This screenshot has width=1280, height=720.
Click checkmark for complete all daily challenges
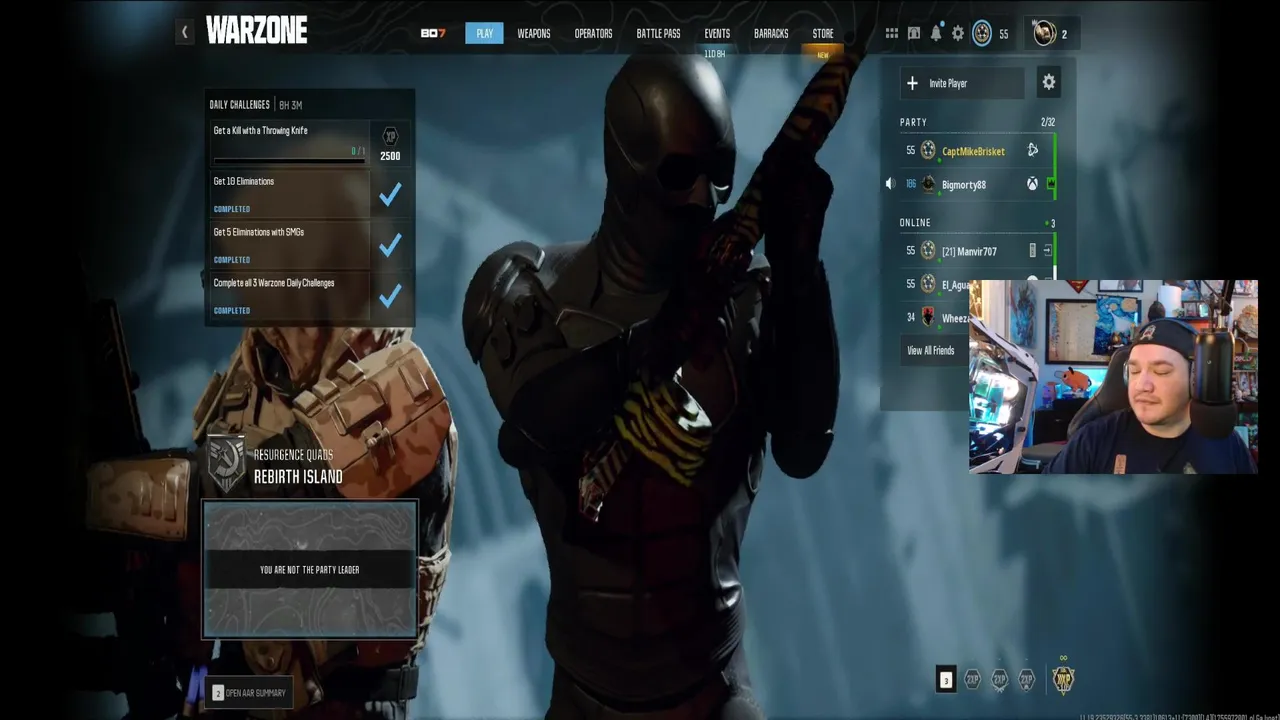[390, 296]
